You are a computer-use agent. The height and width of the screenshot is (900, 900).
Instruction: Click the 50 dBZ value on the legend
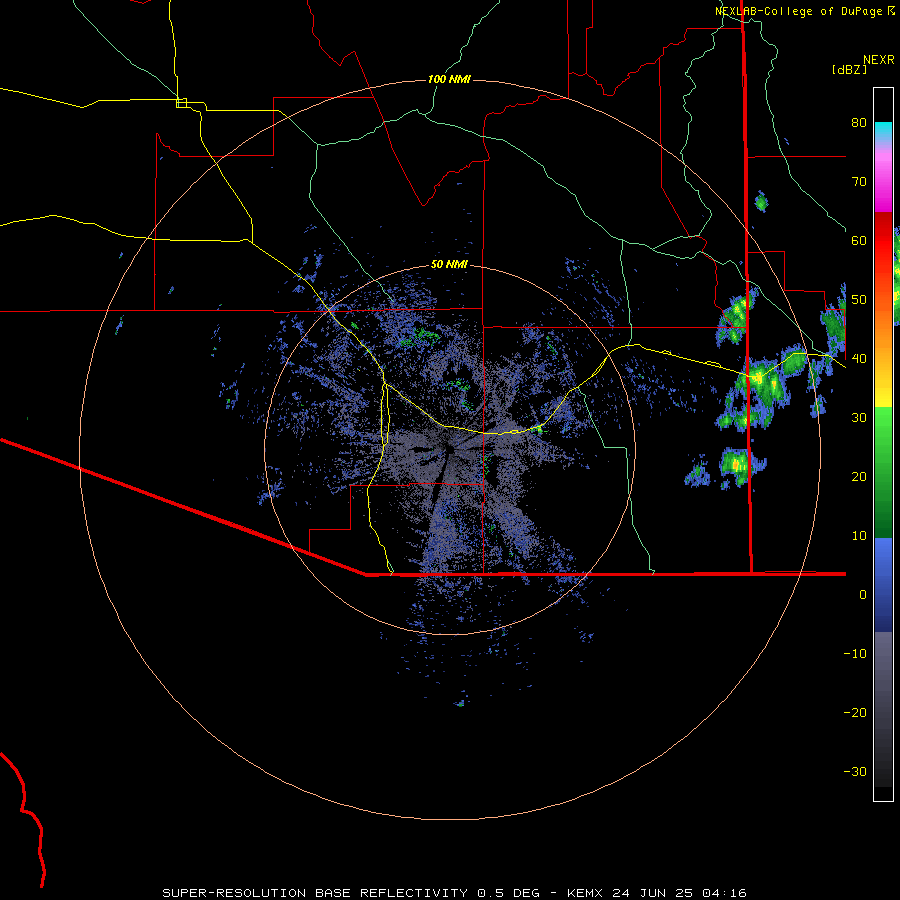pyautogui.click(x=859, y=300)
